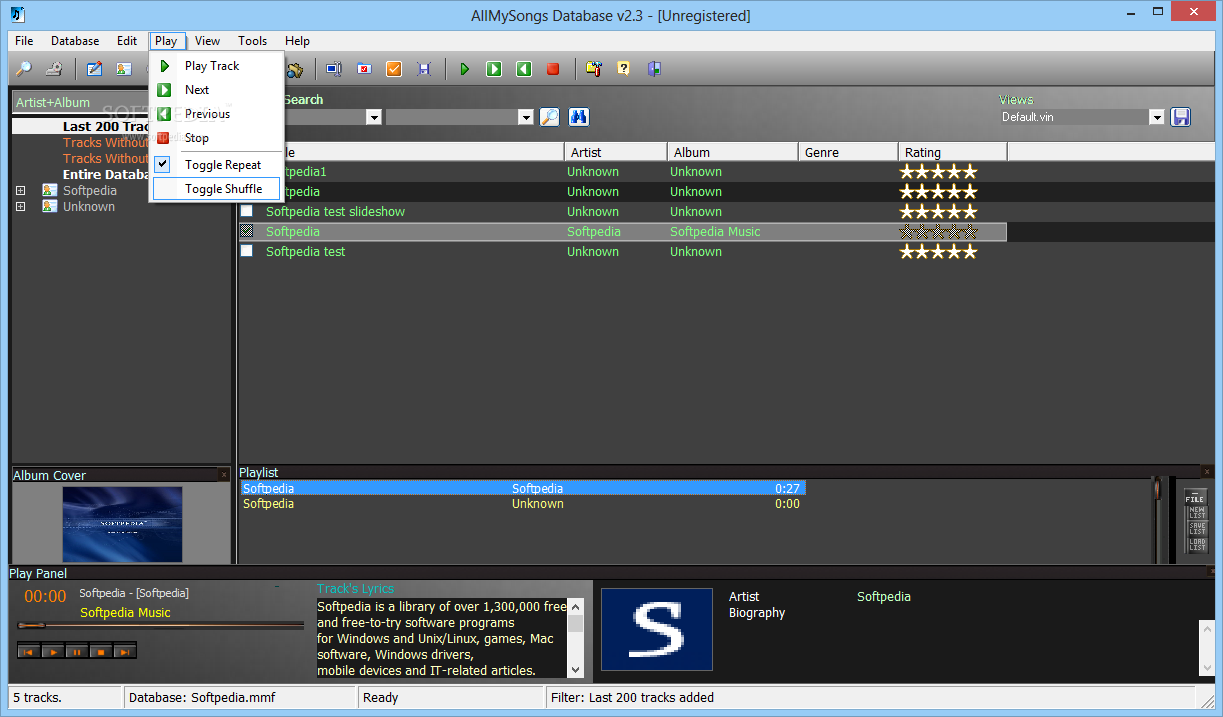Close the Playlist panel

click(1206, 472)
